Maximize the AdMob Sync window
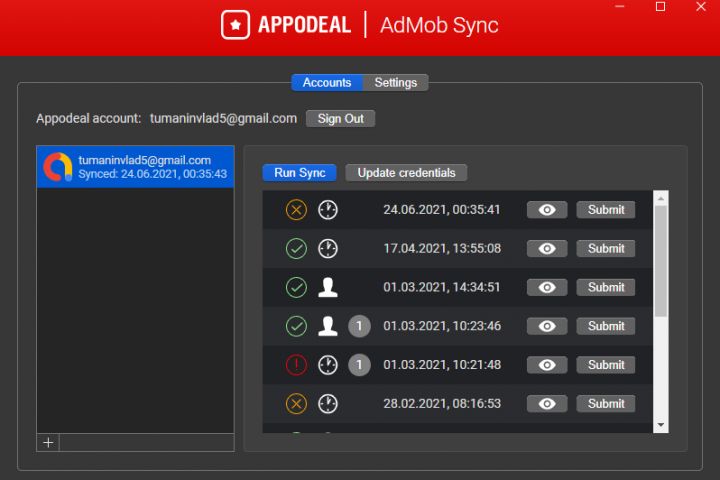 [x=660, y=6]
